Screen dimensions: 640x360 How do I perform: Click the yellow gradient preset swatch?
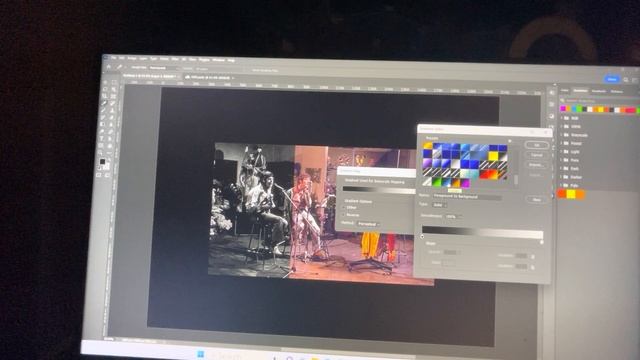pos(493,156)
